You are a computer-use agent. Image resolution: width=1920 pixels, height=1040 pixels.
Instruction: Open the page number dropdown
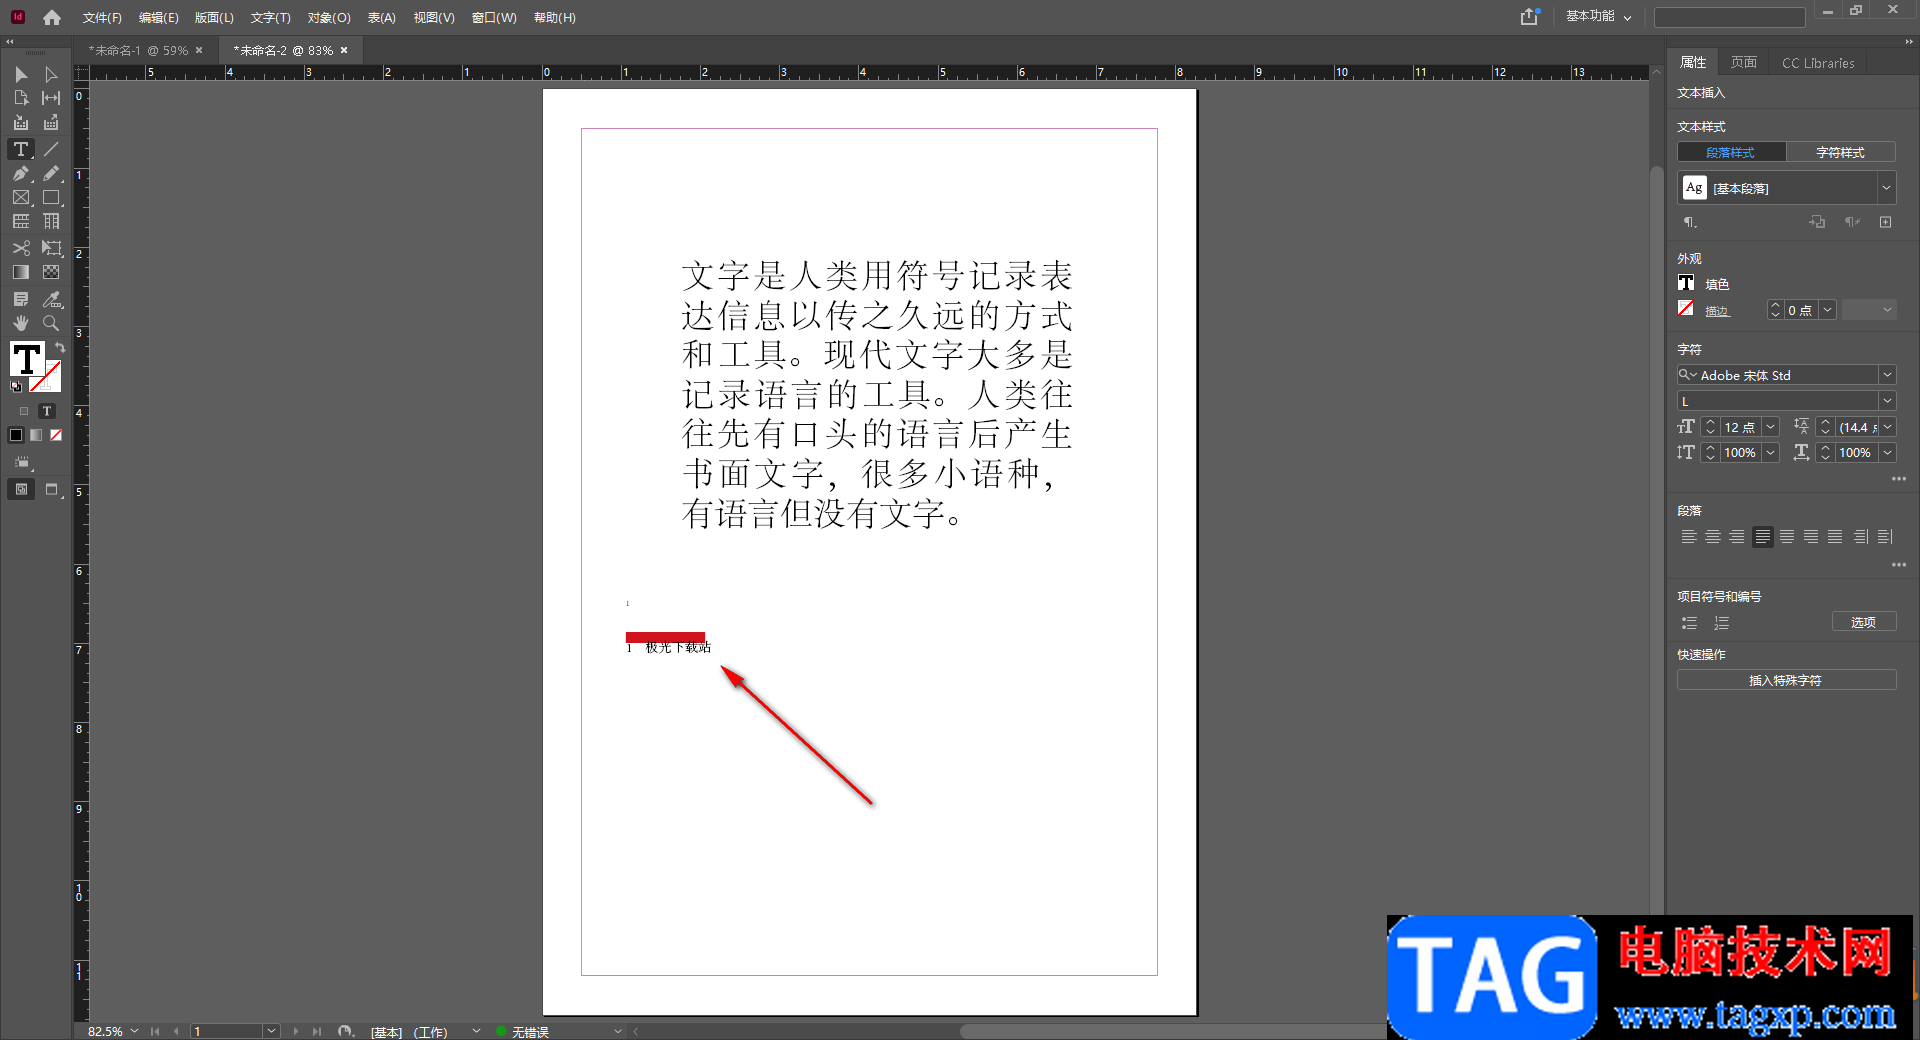[x=271, y=1031]
